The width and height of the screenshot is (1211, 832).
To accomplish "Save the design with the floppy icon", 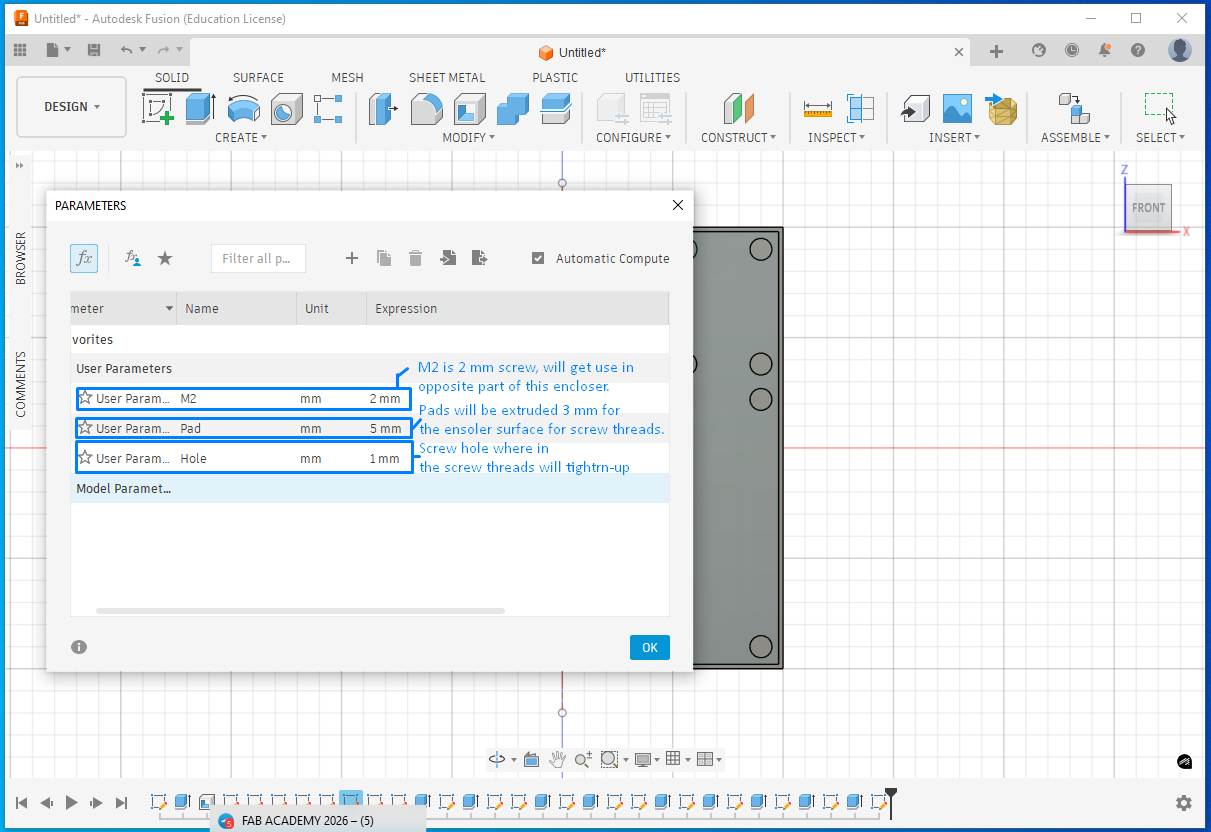I will tap(94, 50).
